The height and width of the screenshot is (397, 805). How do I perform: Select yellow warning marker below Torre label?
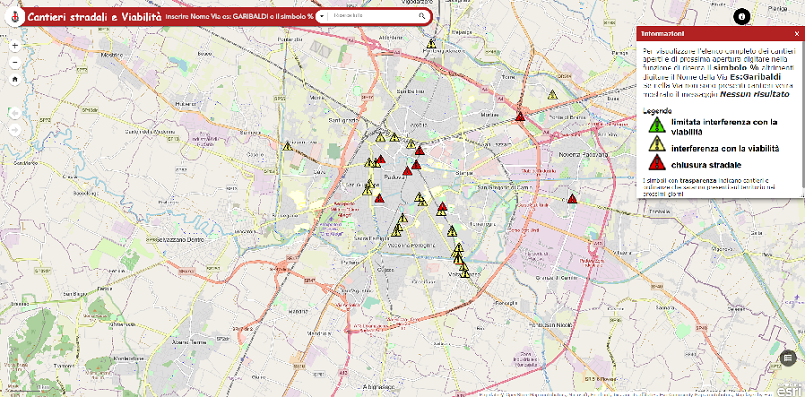coord(552,95)
